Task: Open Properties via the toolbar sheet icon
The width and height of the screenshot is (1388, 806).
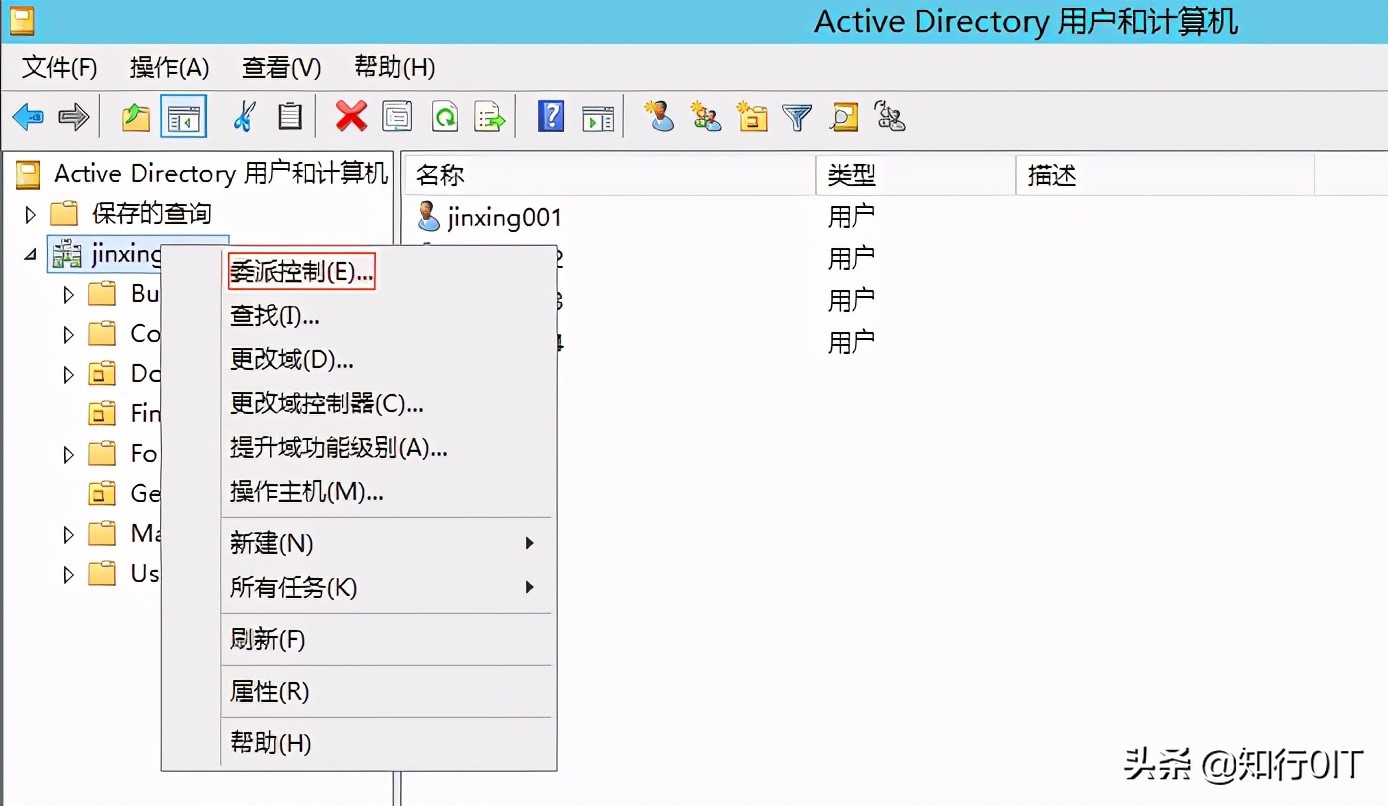Action: 397,117
